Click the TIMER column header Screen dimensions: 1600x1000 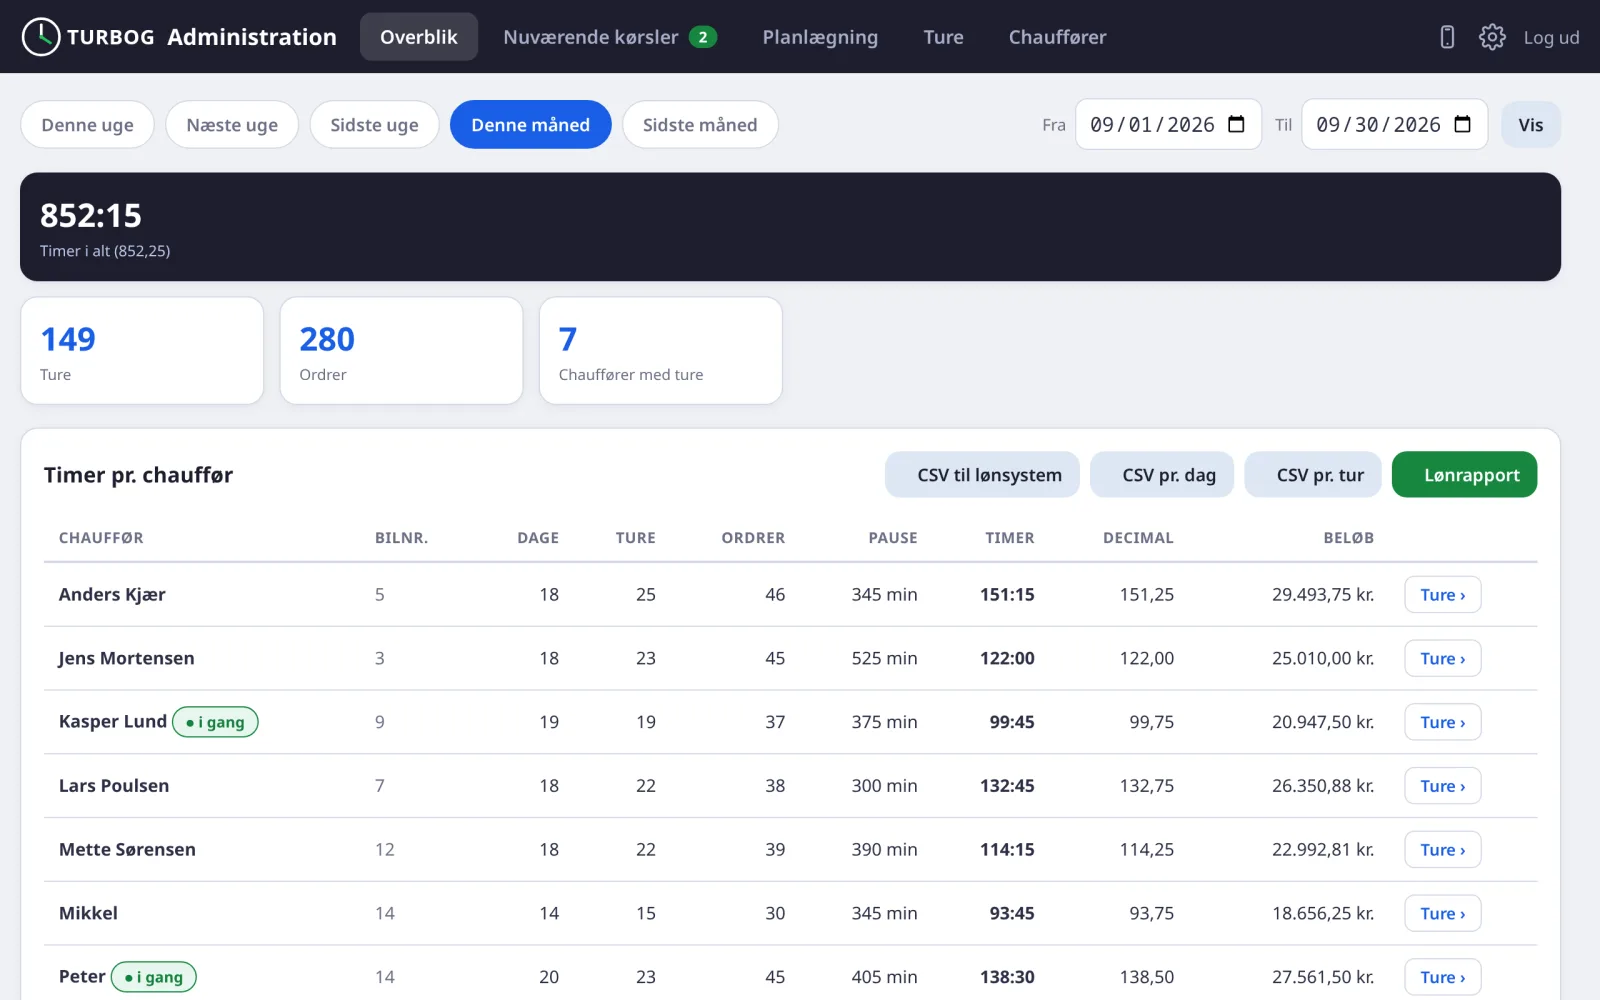(1009, 538)
